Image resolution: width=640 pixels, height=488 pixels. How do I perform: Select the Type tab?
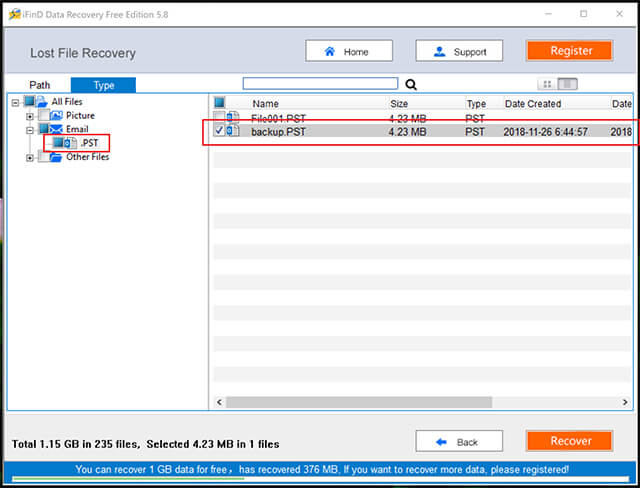point(103,85)
